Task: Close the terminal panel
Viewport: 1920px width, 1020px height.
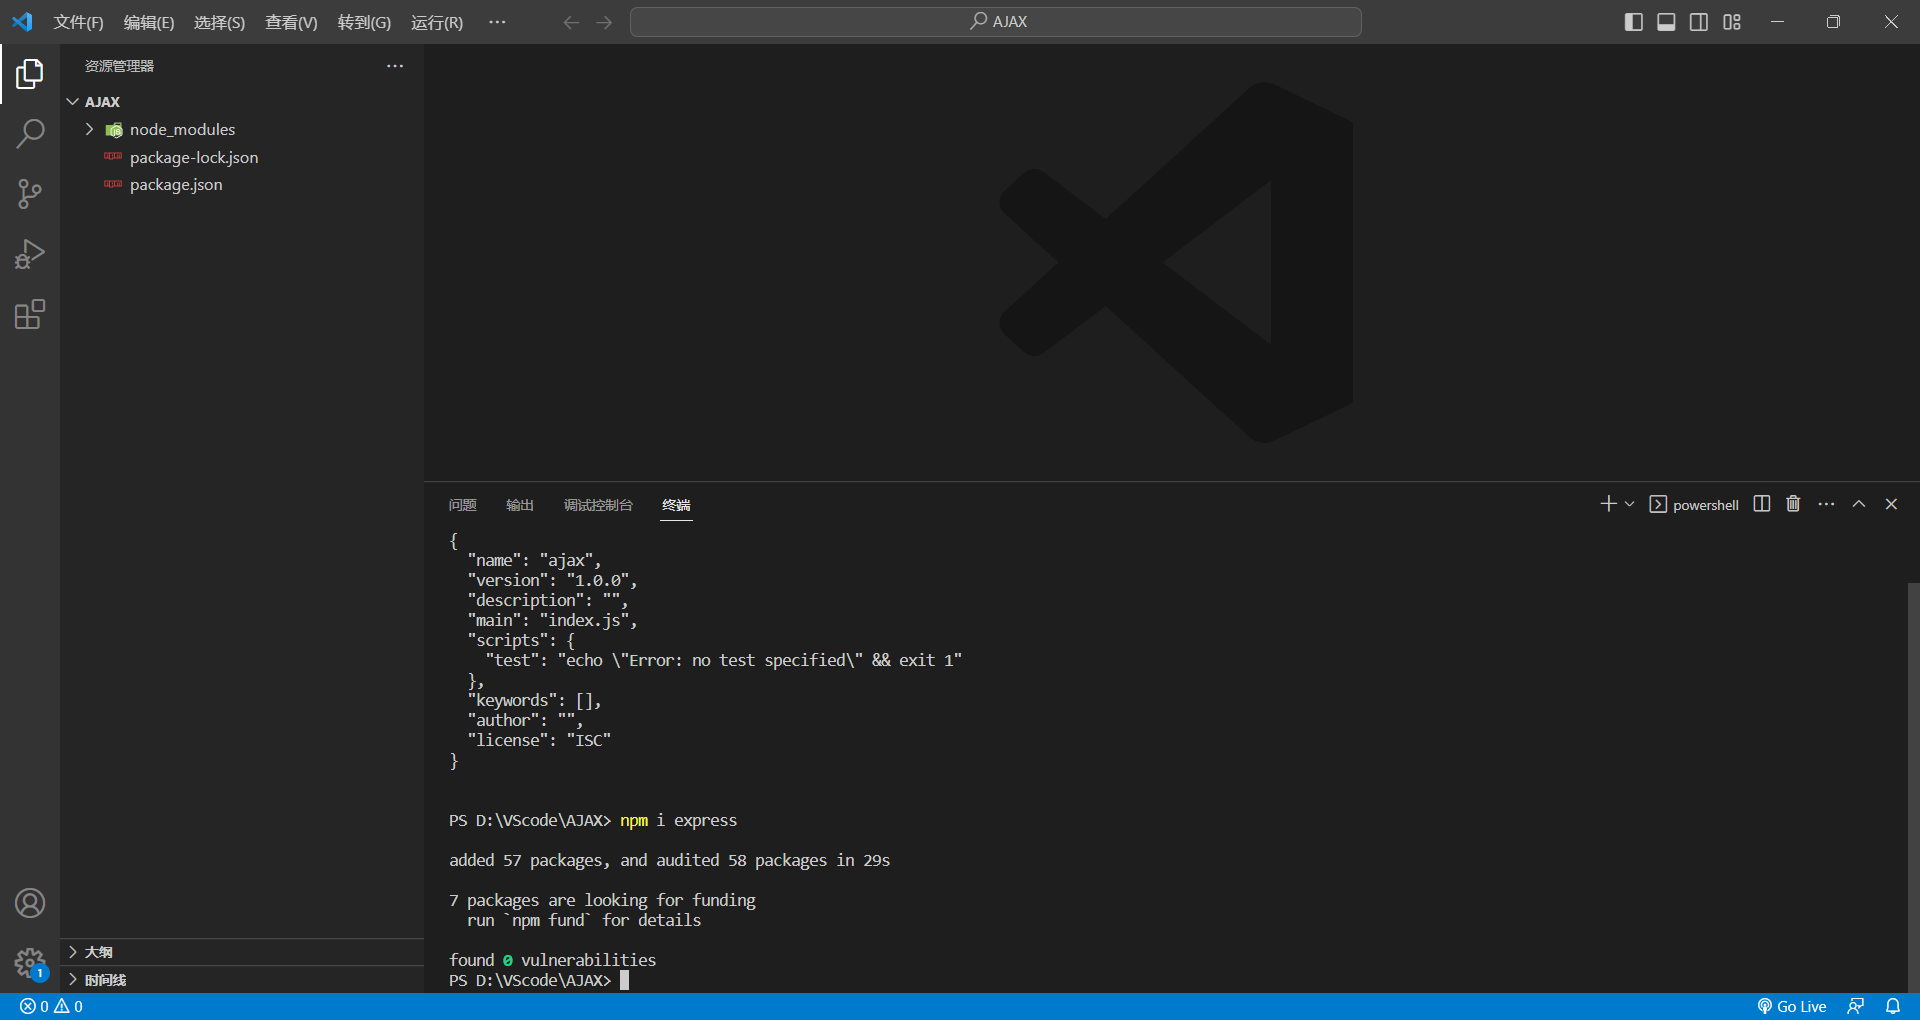Action: tap(1891, 504)
